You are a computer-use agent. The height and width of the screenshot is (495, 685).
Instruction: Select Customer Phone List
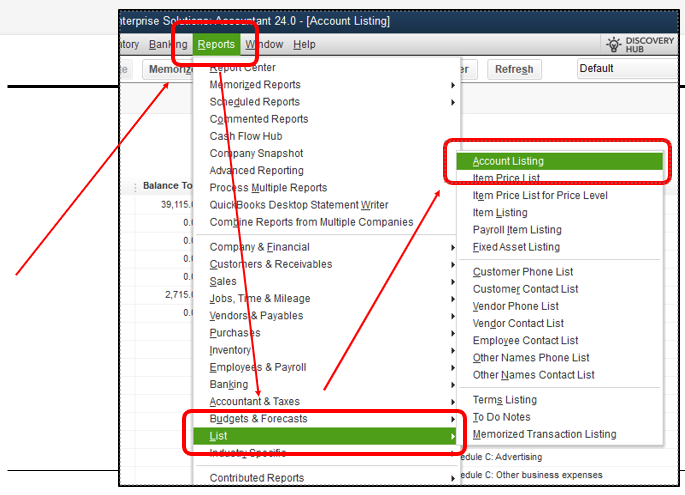[x=560, y=272]
